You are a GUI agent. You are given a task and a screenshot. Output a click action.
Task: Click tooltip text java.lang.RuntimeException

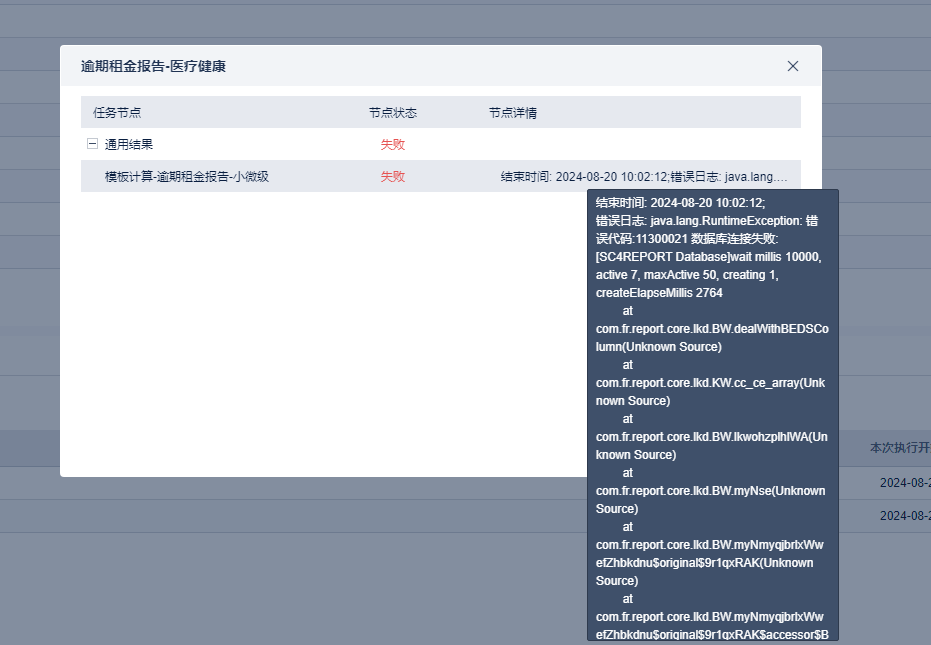pos(726,220)
